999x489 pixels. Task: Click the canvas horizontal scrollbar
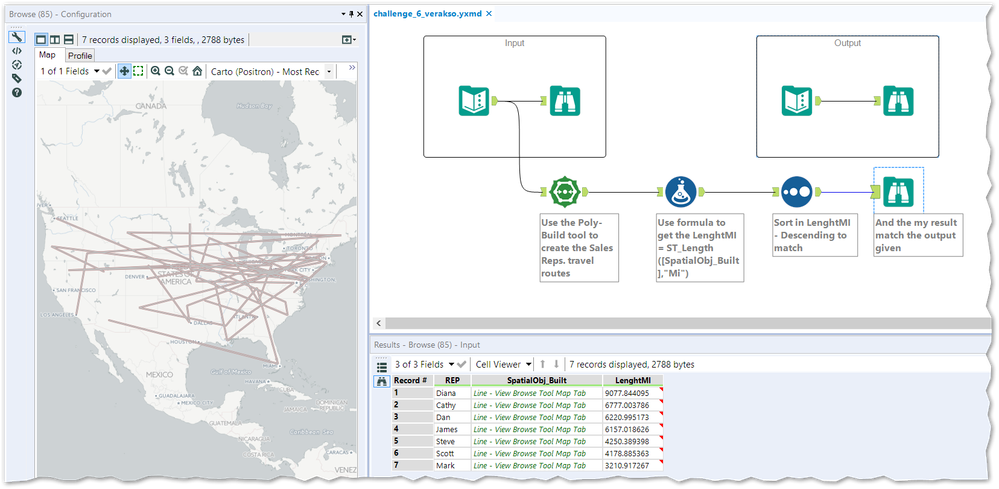point(688,323)
